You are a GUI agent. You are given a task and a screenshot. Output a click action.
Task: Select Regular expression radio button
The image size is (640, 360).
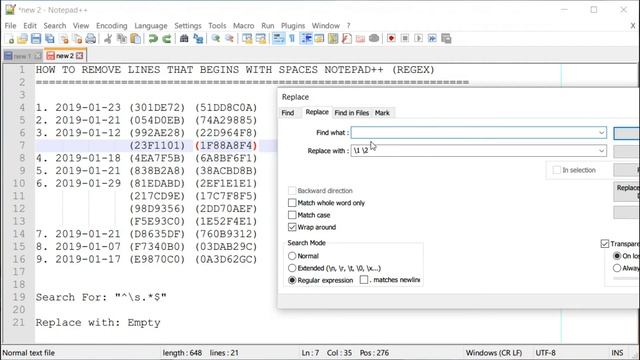pyautogui.click(x=292, y=280)
